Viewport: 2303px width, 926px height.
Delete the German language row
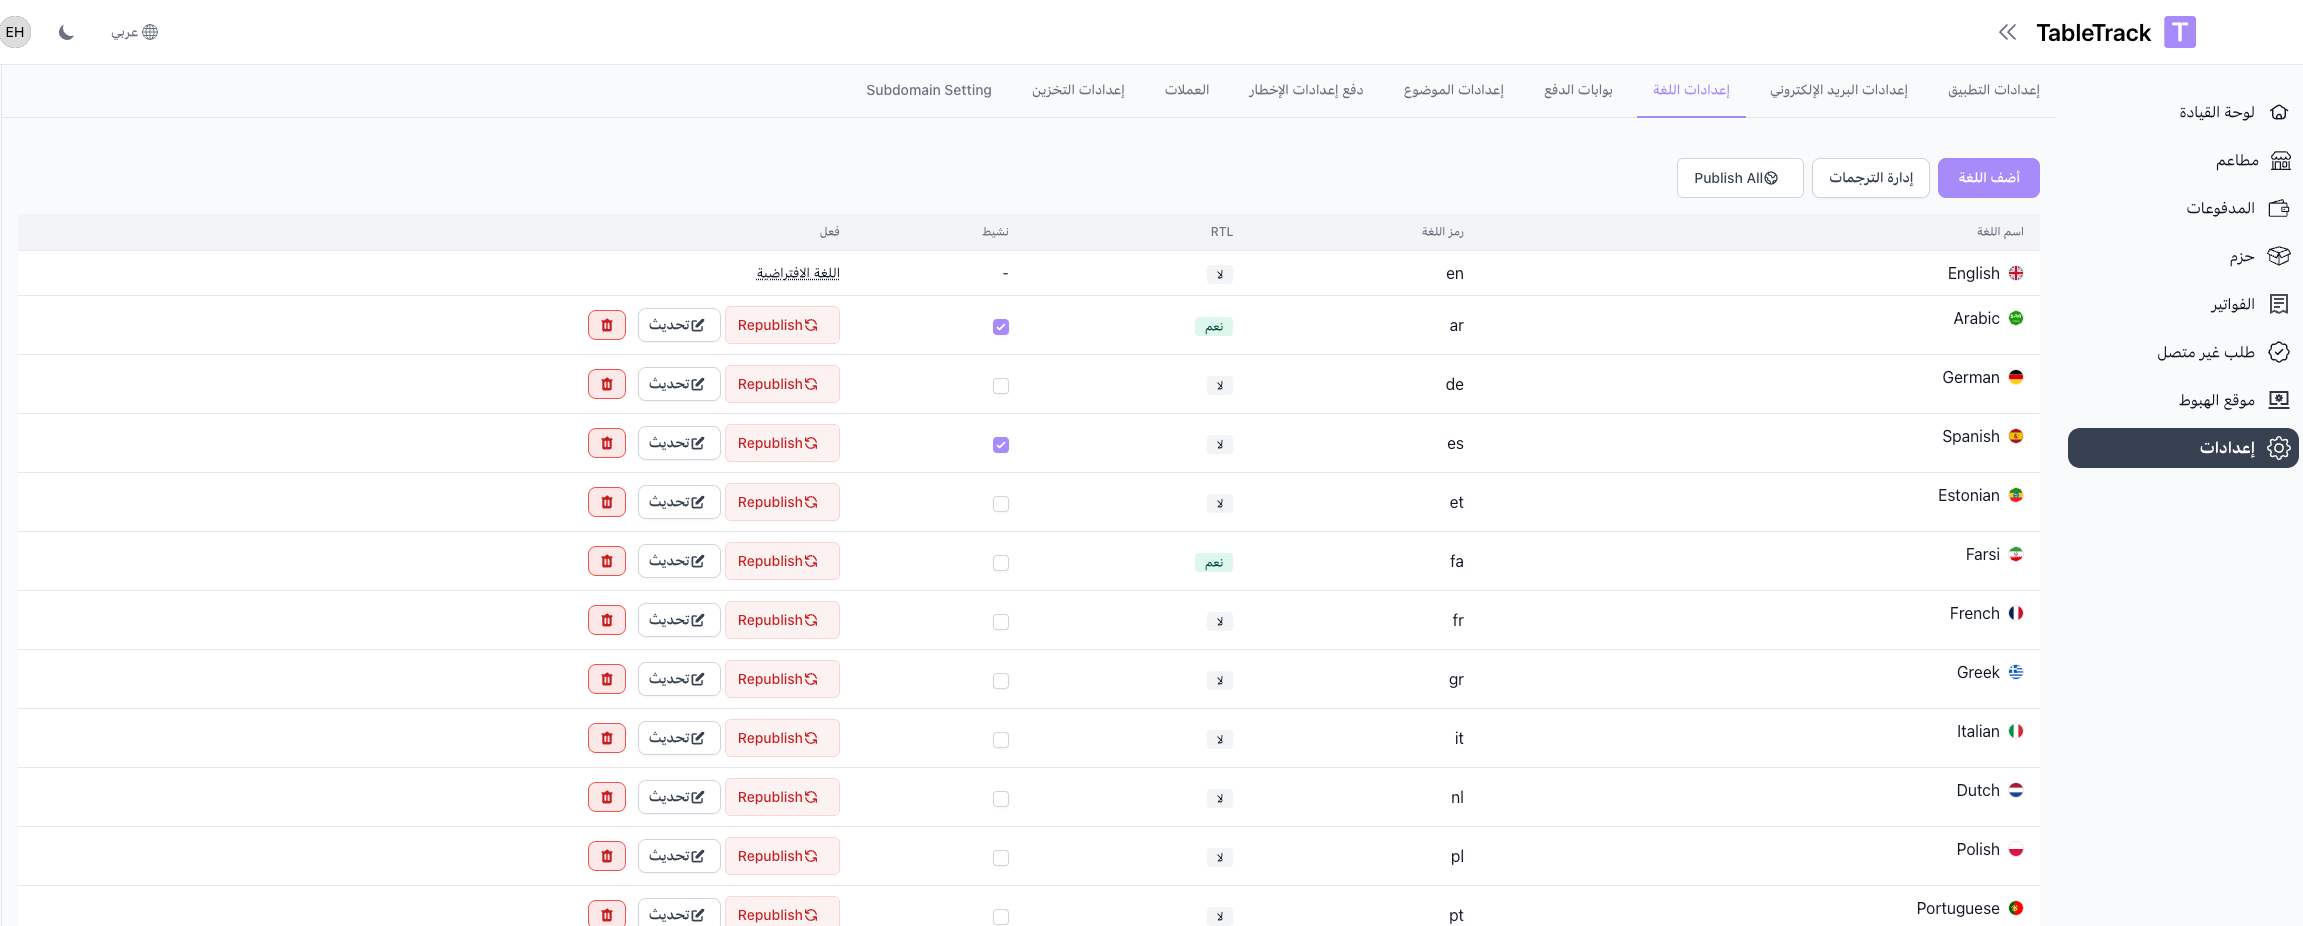606,384
